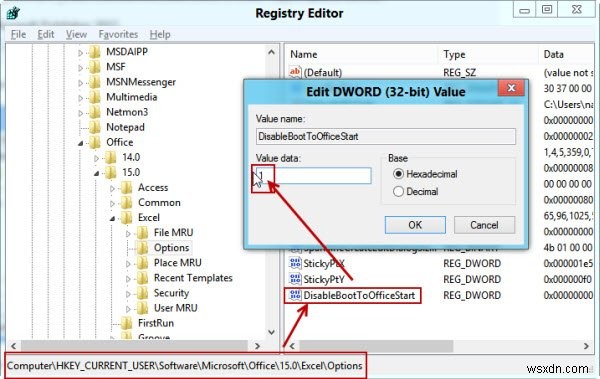Select the MSDAIPP folder icon
This screenshot has width=600, height=379.
[95, 52]
